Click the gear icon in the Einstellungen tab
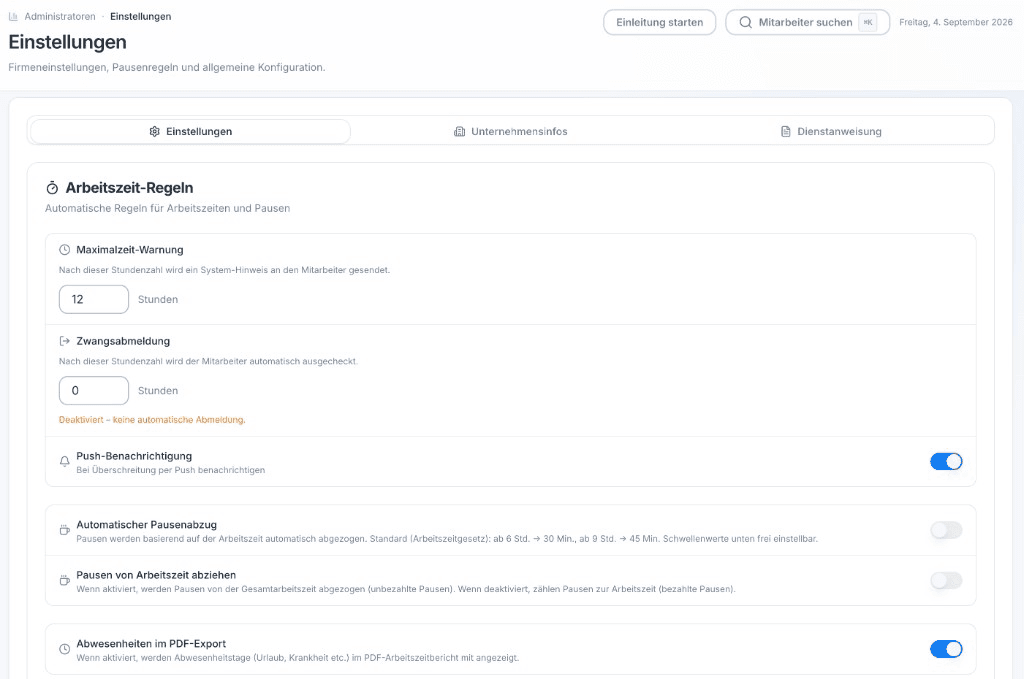Viewport: 1024px width, 679px height. coord(155,131)
